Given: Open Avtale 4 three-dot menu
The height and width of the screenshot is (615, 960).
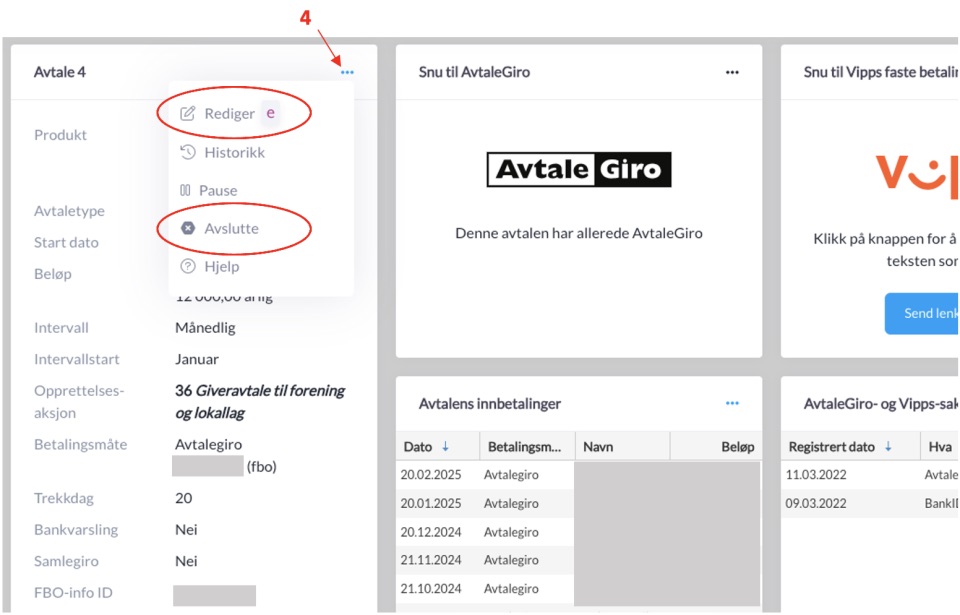Looking at the screenshot, I should coord(347,73).
